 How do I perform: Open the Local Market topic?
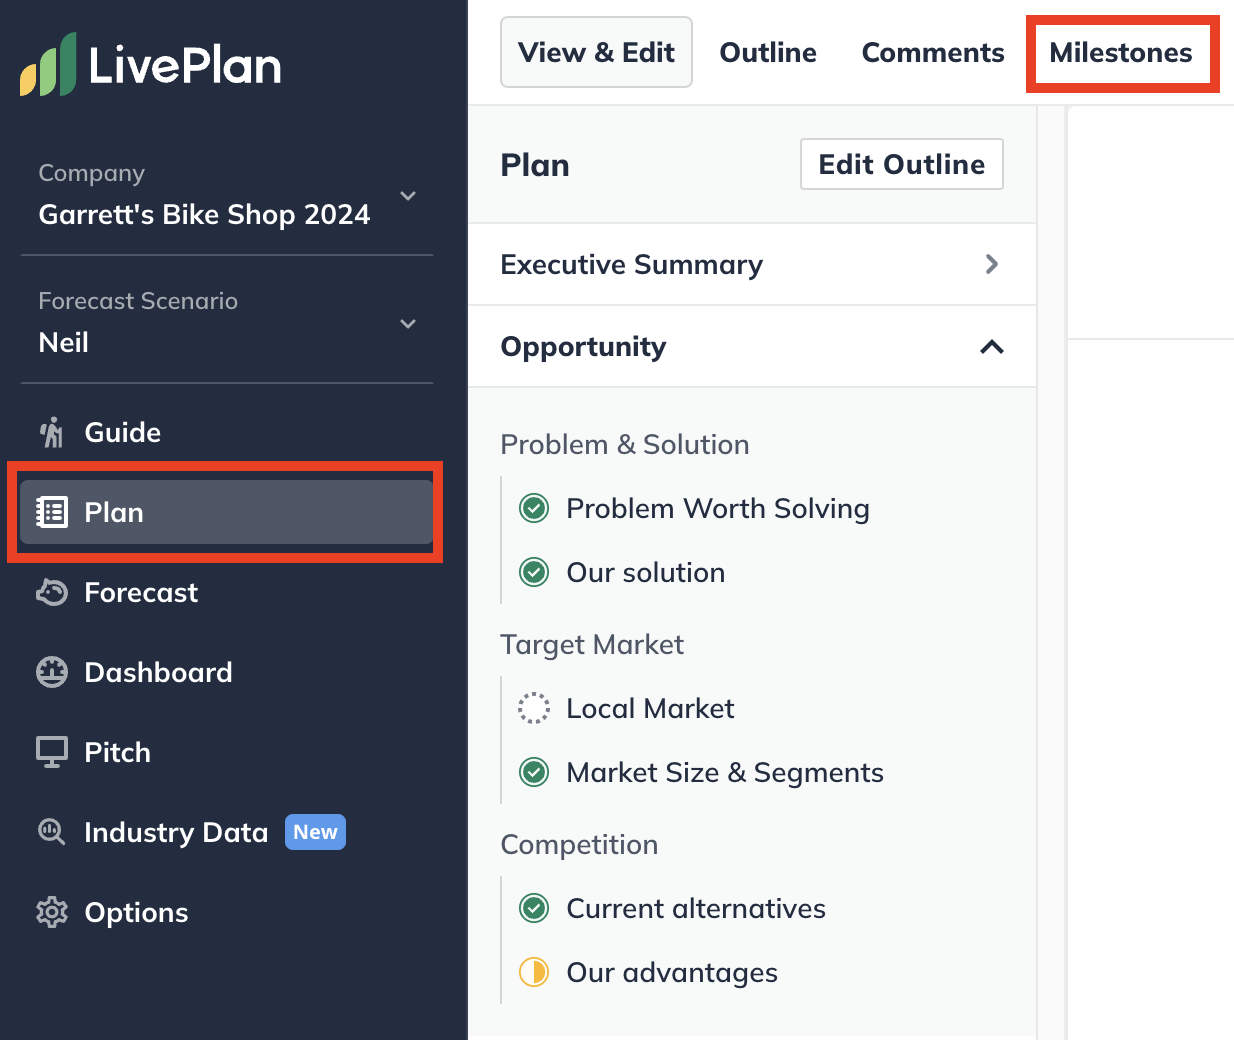tap(650, 708)
